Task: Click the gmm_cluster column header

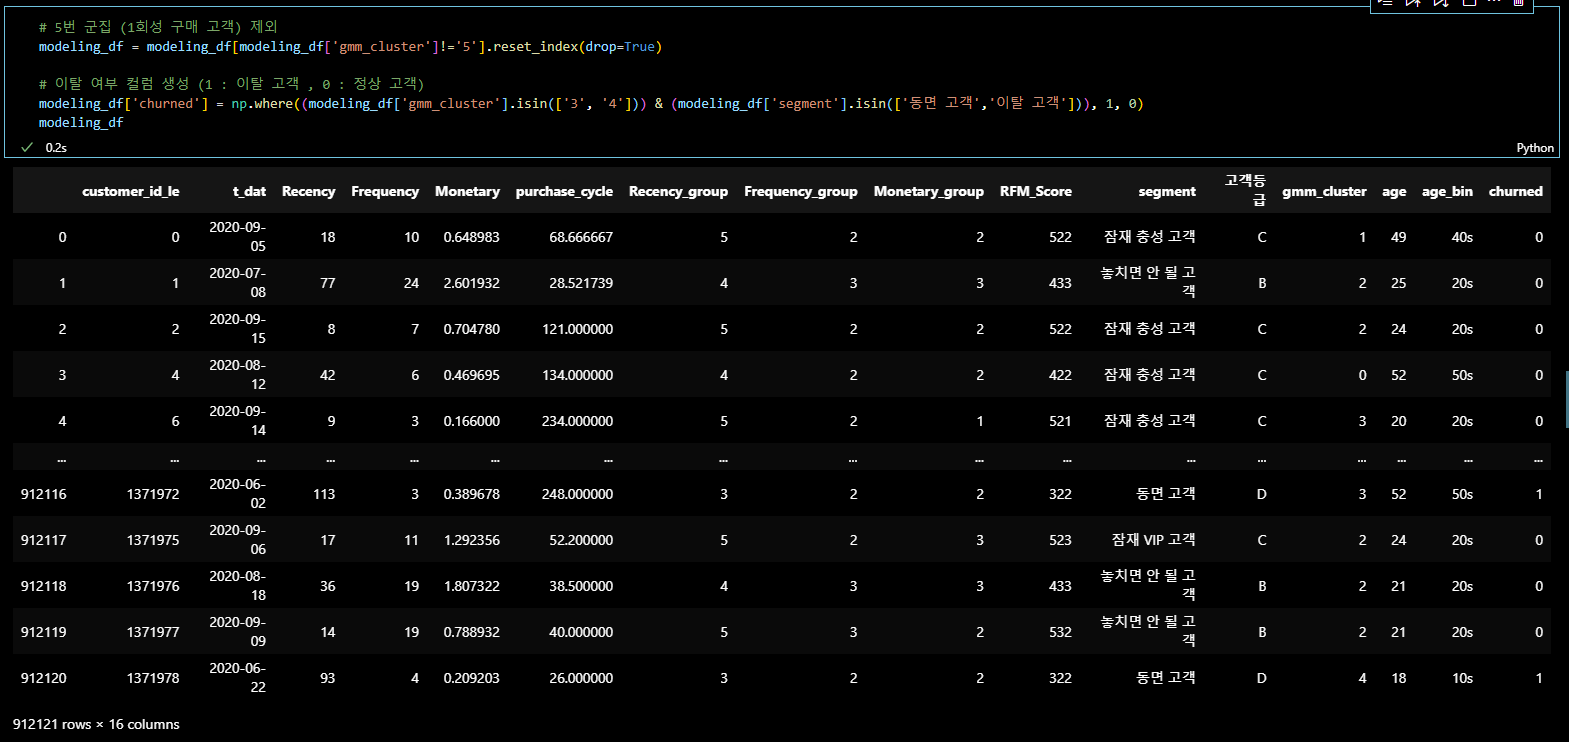Action: [1324, 191]
